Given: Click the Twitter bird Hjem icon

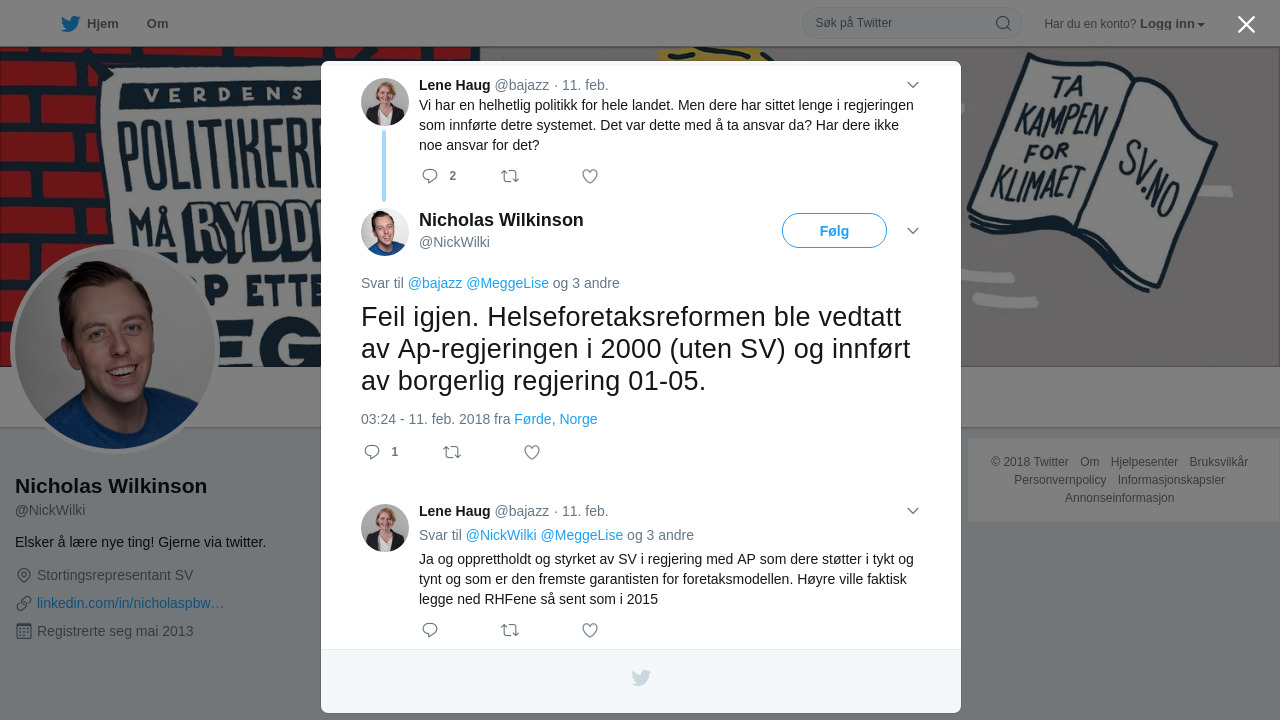Looking at the screenshot, I should click(x=70, y=24).
